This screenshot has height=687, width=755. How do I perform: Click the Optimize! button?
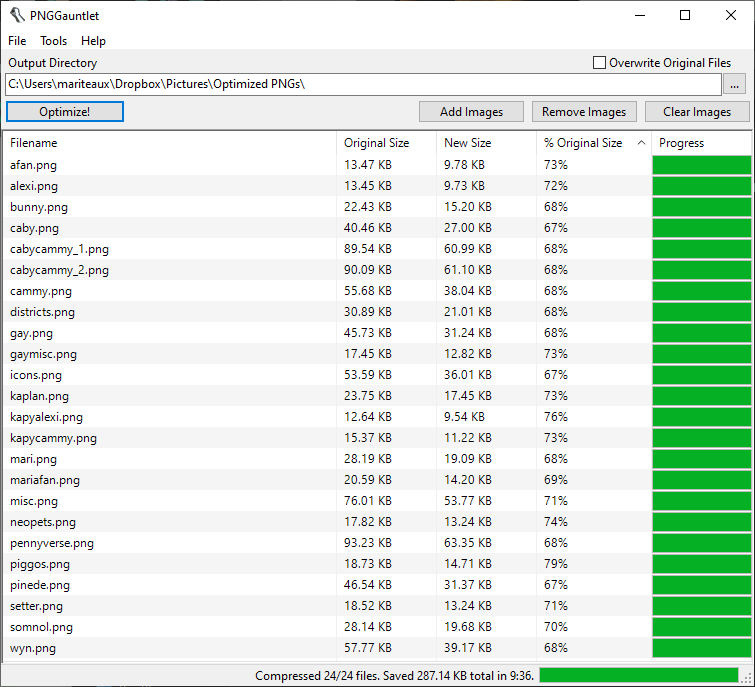point(65,112)
